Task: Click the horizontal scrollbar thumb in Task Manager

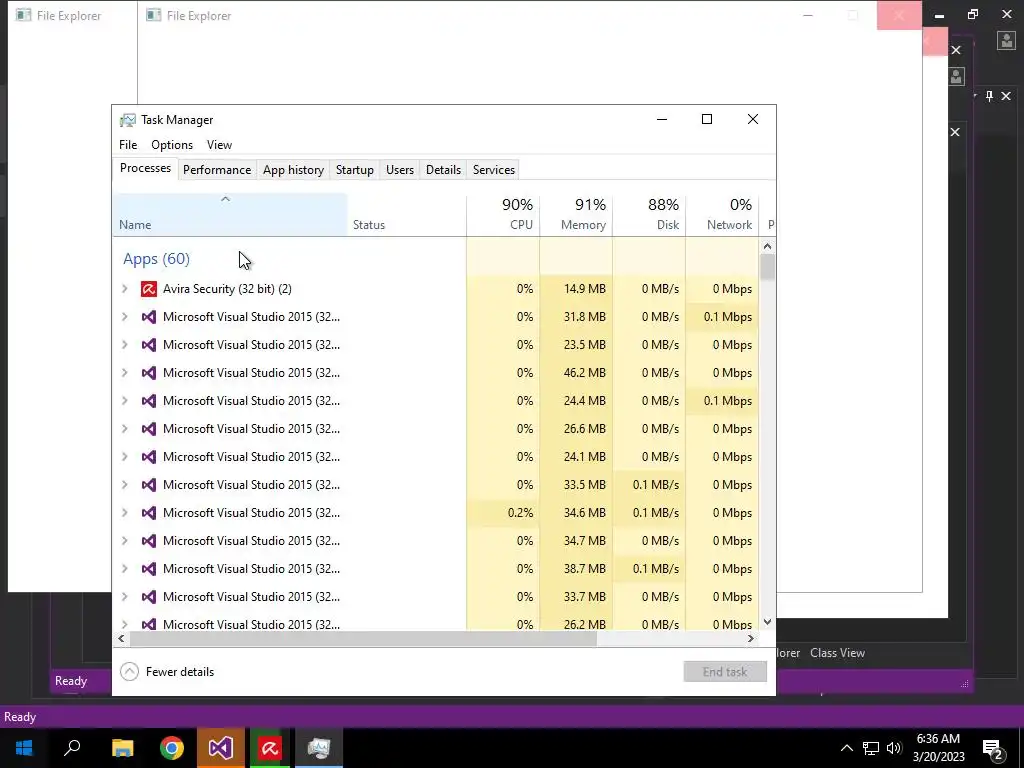Action: tap(363, 639)
